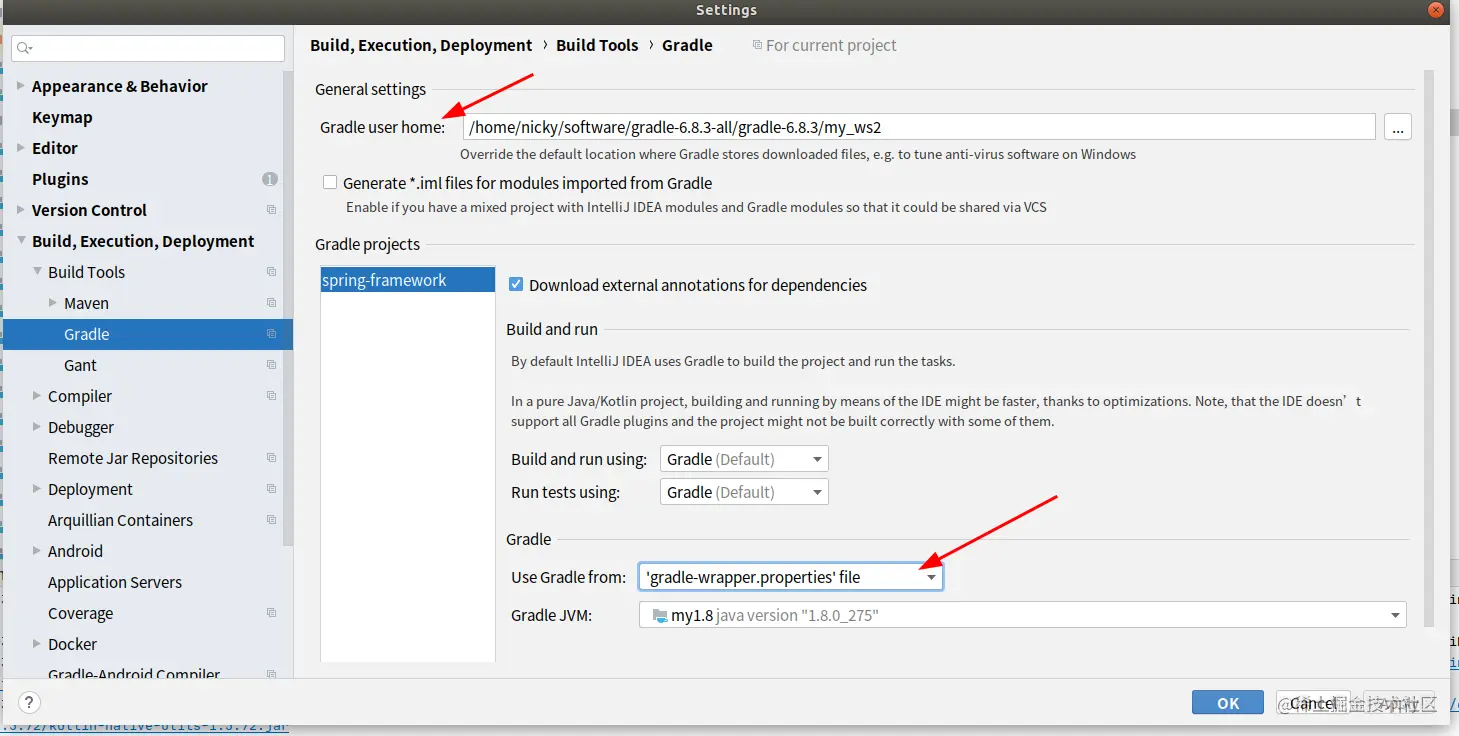Expand the Editor section arrow

[21, 148]
